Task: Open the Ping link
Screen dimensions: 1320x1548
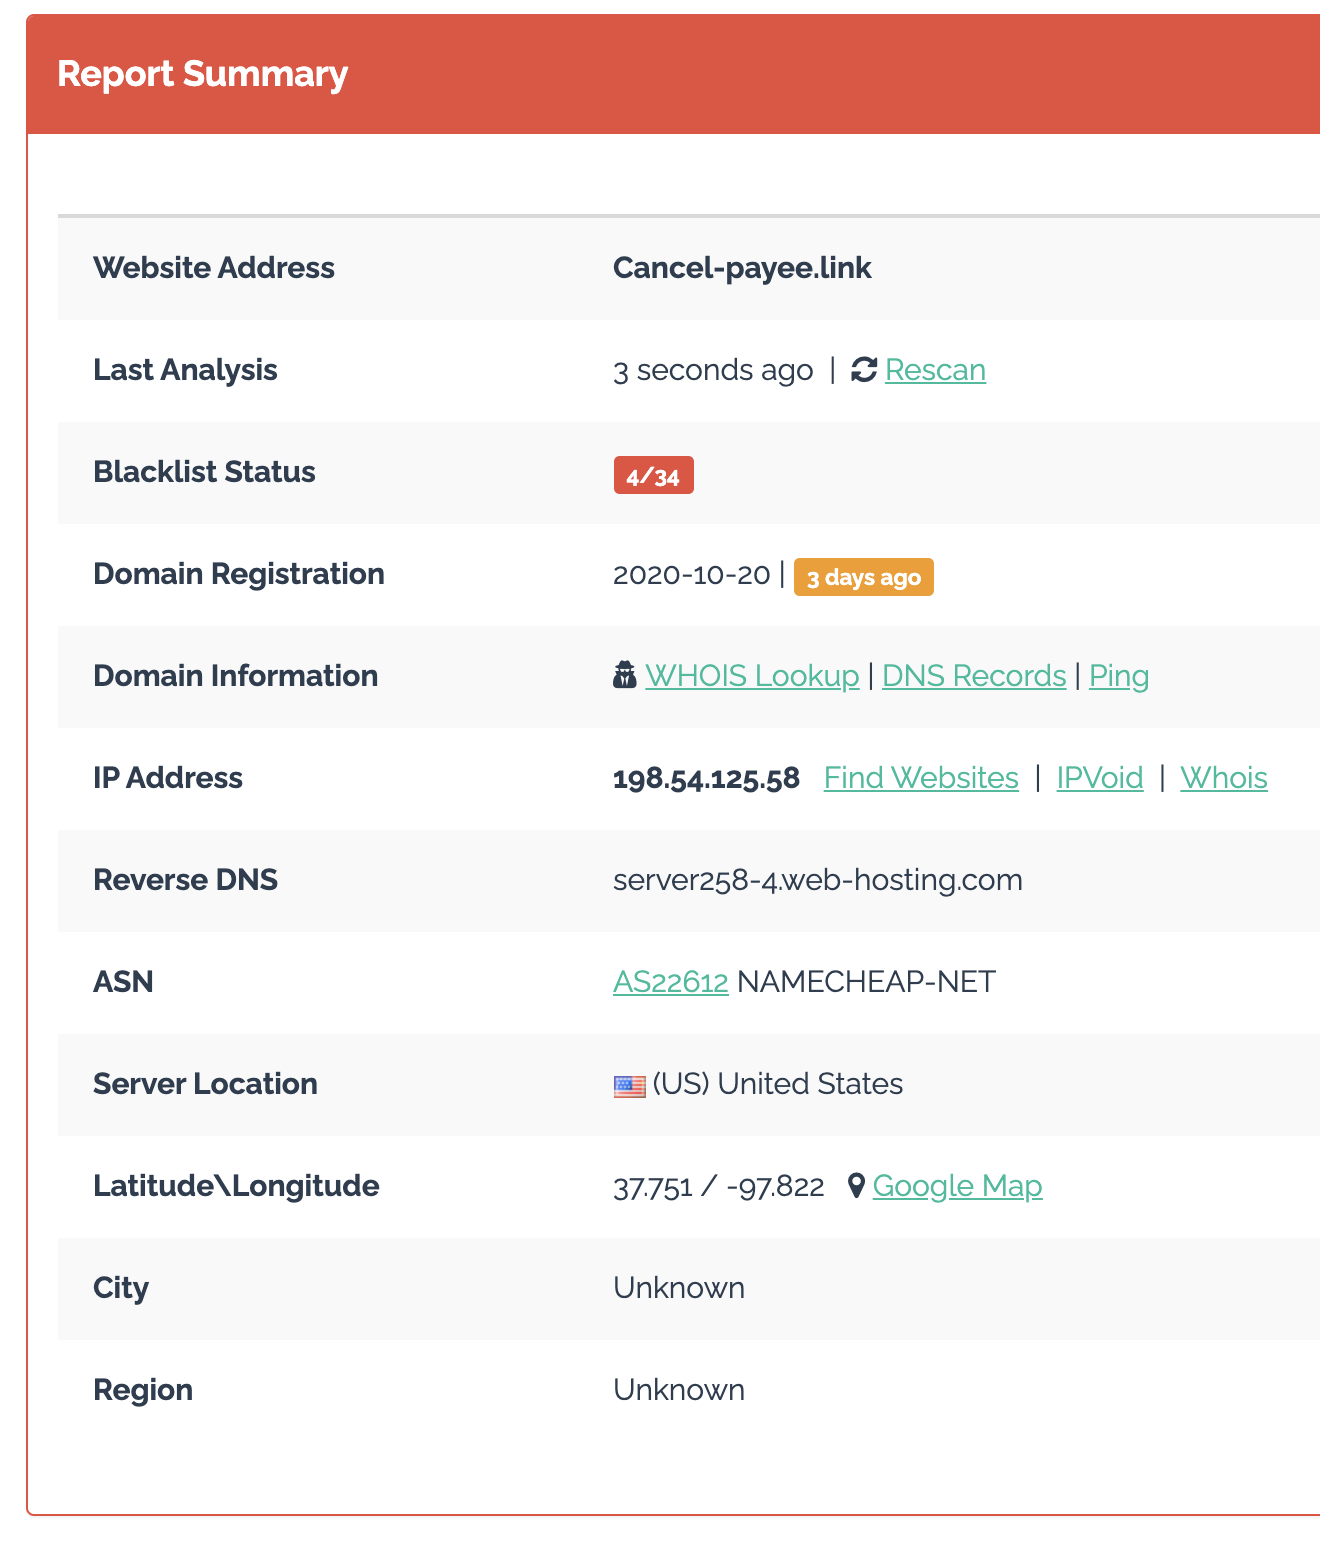Action: (1118, 676)
